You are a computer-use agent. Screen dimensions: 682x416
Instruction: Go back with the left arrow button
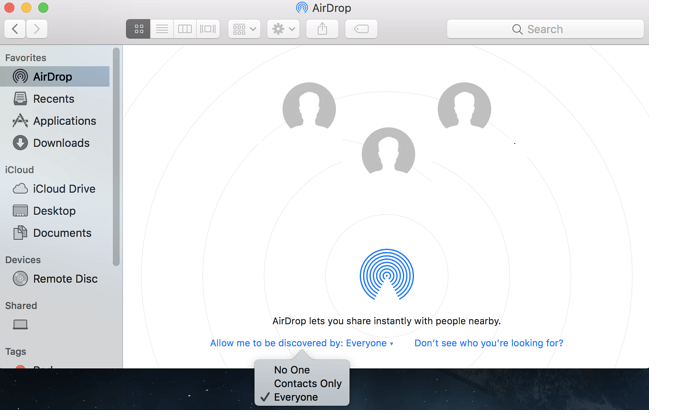point(15,29)
